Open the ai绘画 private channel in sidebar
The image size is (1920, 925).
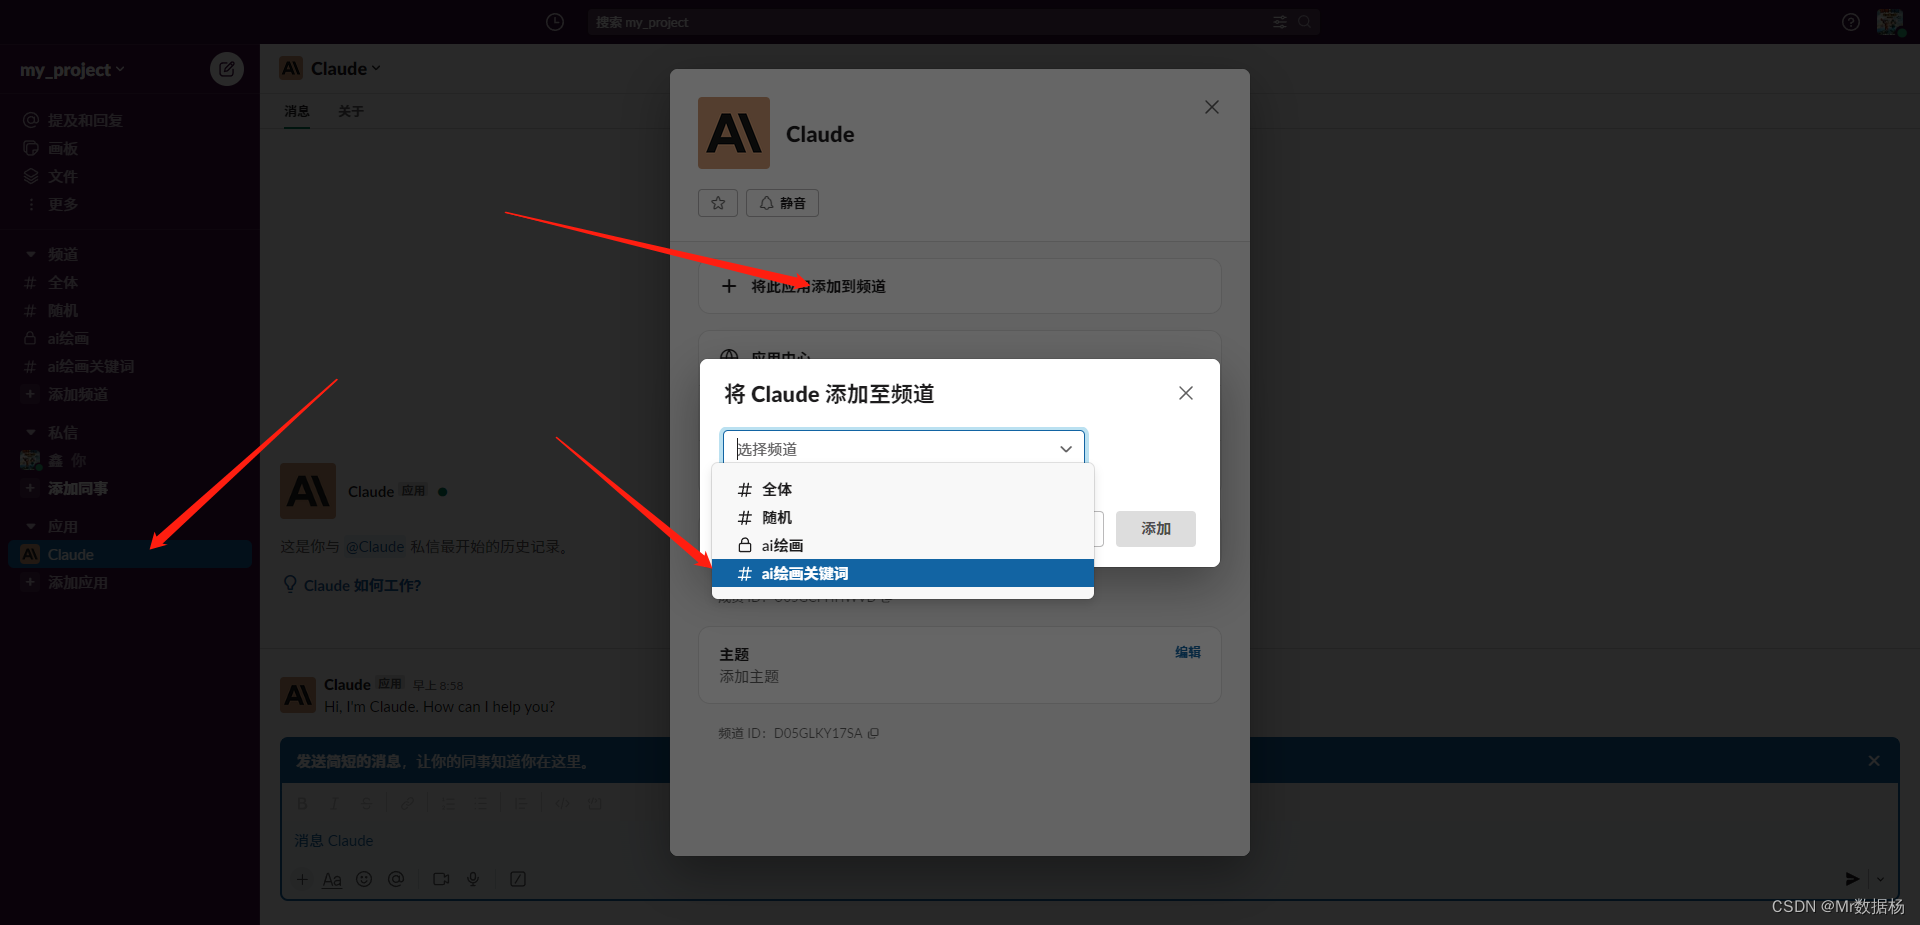(x=128, y=338)
